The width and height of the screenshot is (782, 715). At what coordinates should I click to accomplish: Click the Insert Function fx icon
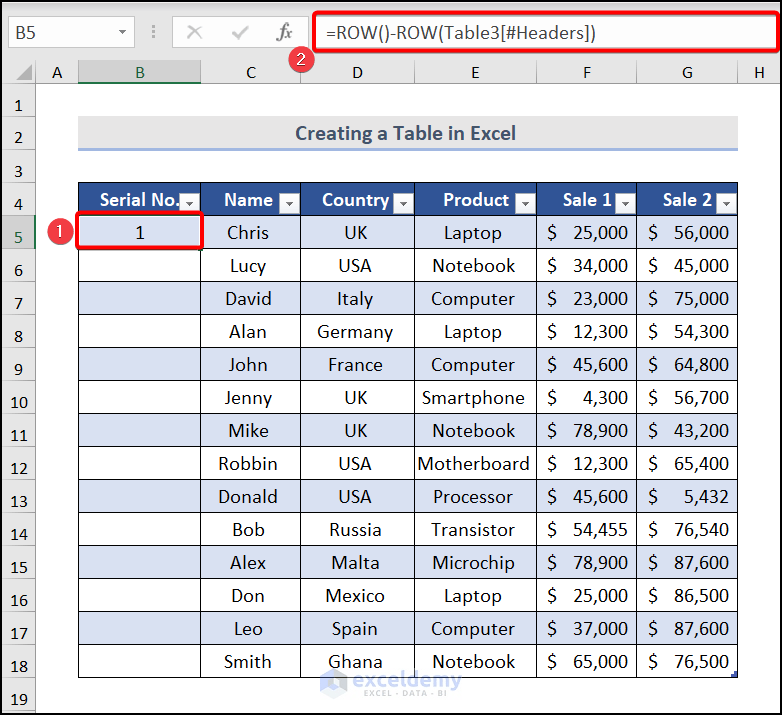click(284, 32)
